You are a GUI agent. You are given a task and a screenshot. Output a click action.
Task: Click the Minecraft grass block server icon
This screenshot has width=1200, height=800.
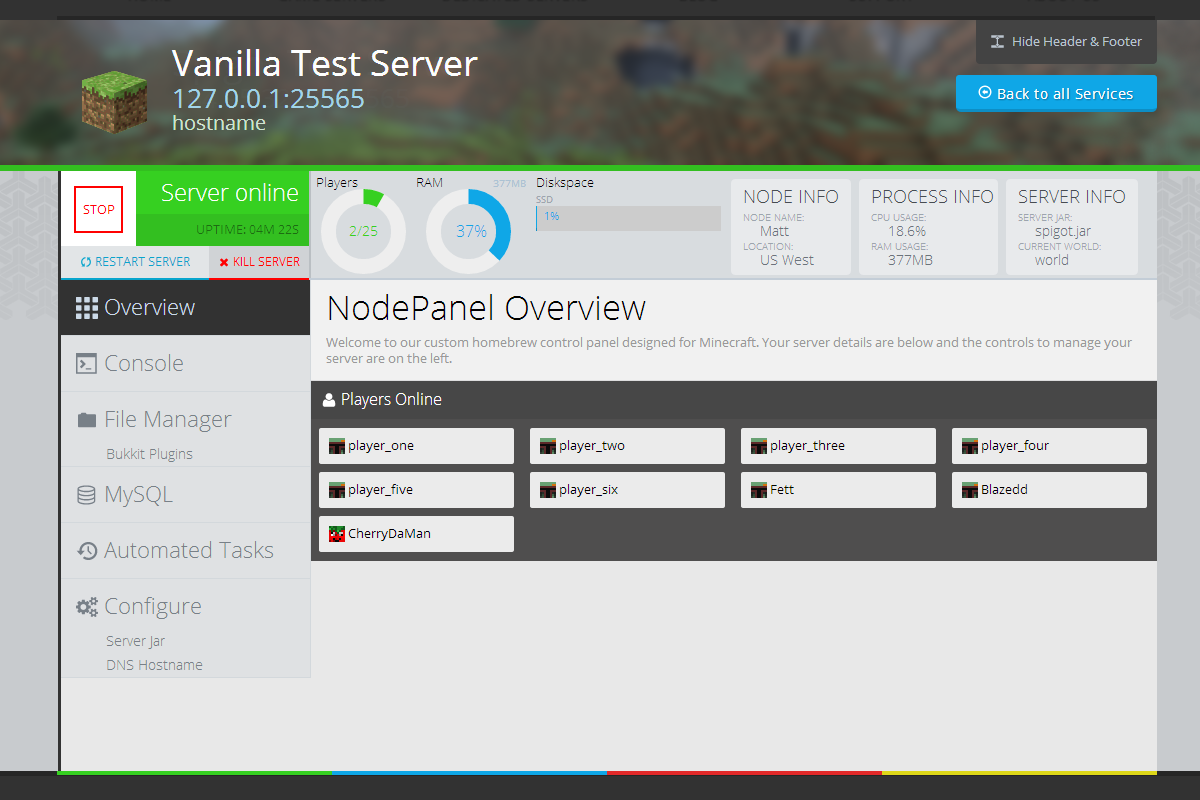click(x=114, y=104)
